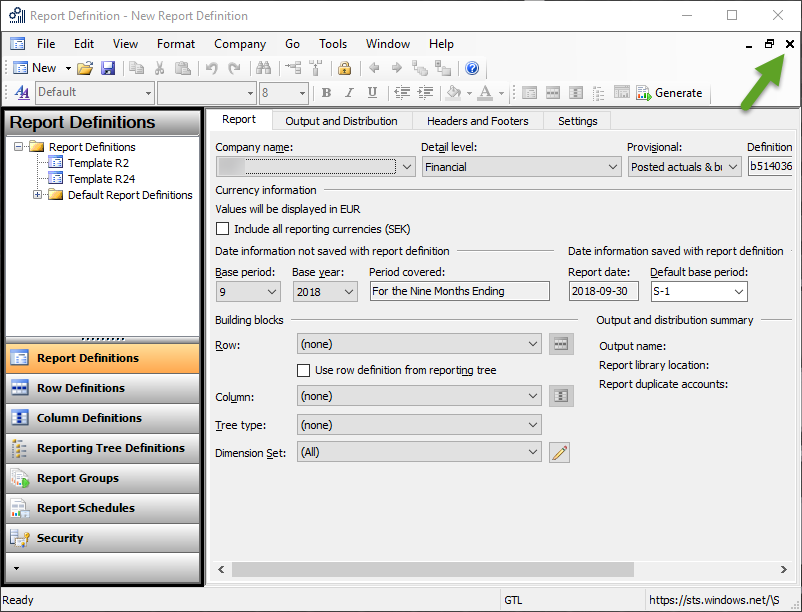Toggle bold formatting
Image resolution: width=802 pixels, height=612 pixels.
tap(326, 93)
